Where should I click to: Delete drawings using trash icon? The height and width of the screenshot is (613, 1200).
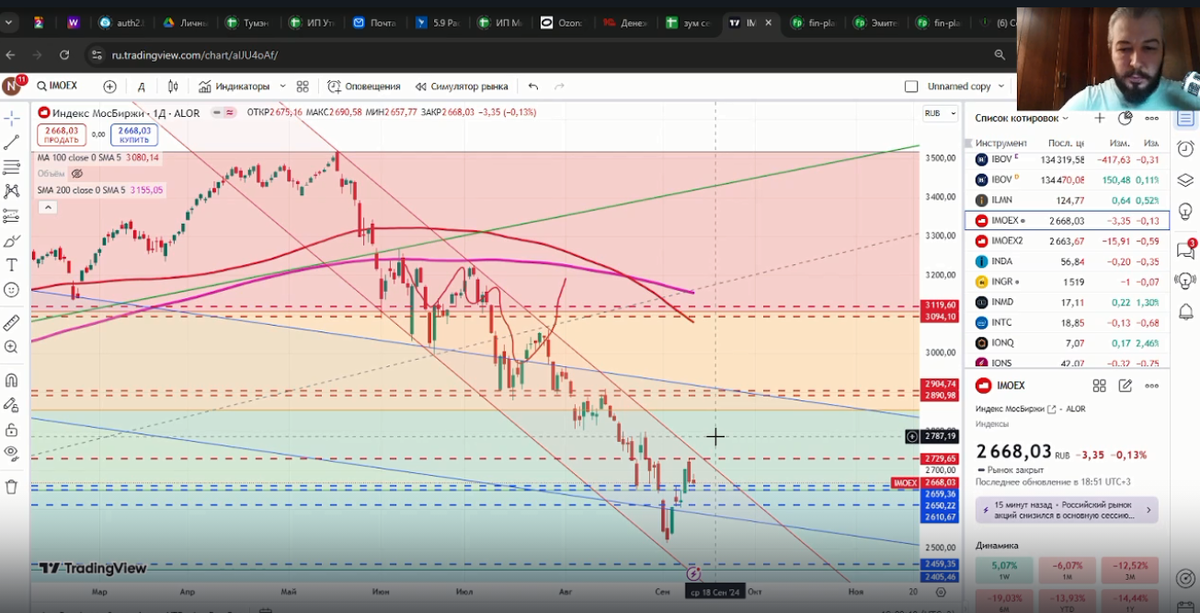(12, 487)
